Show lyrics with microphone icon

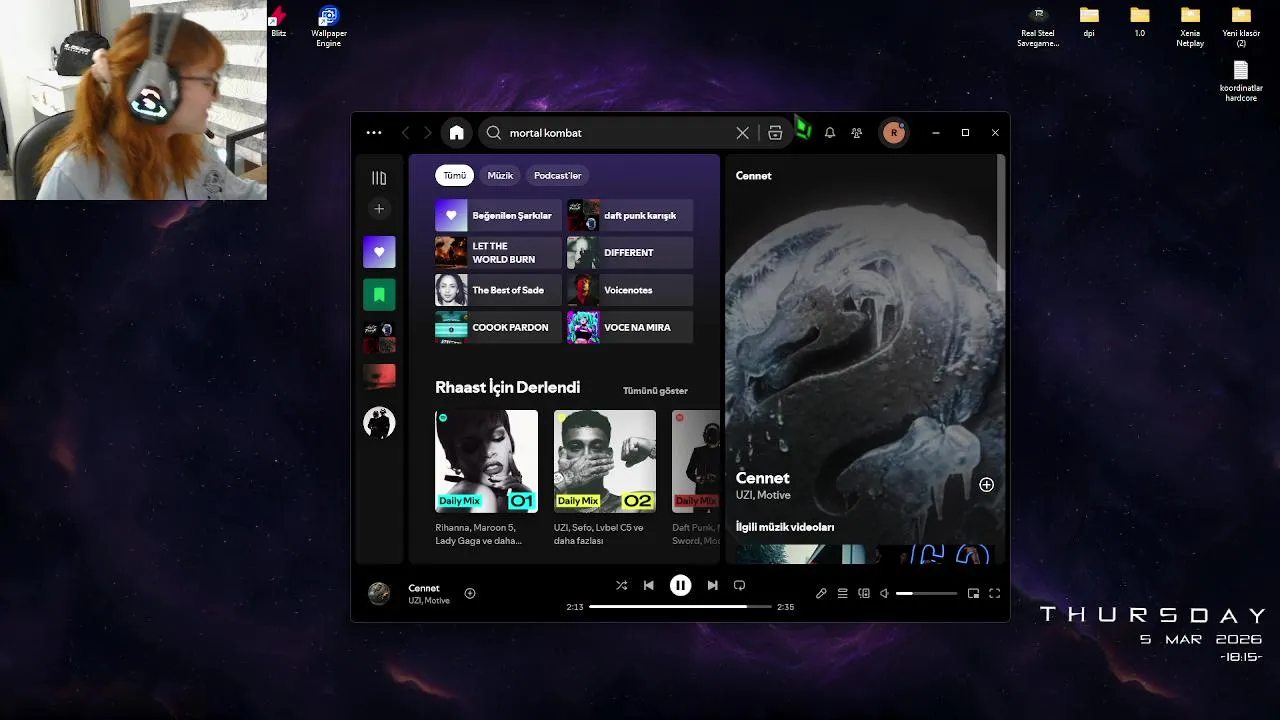click(821, 593)
